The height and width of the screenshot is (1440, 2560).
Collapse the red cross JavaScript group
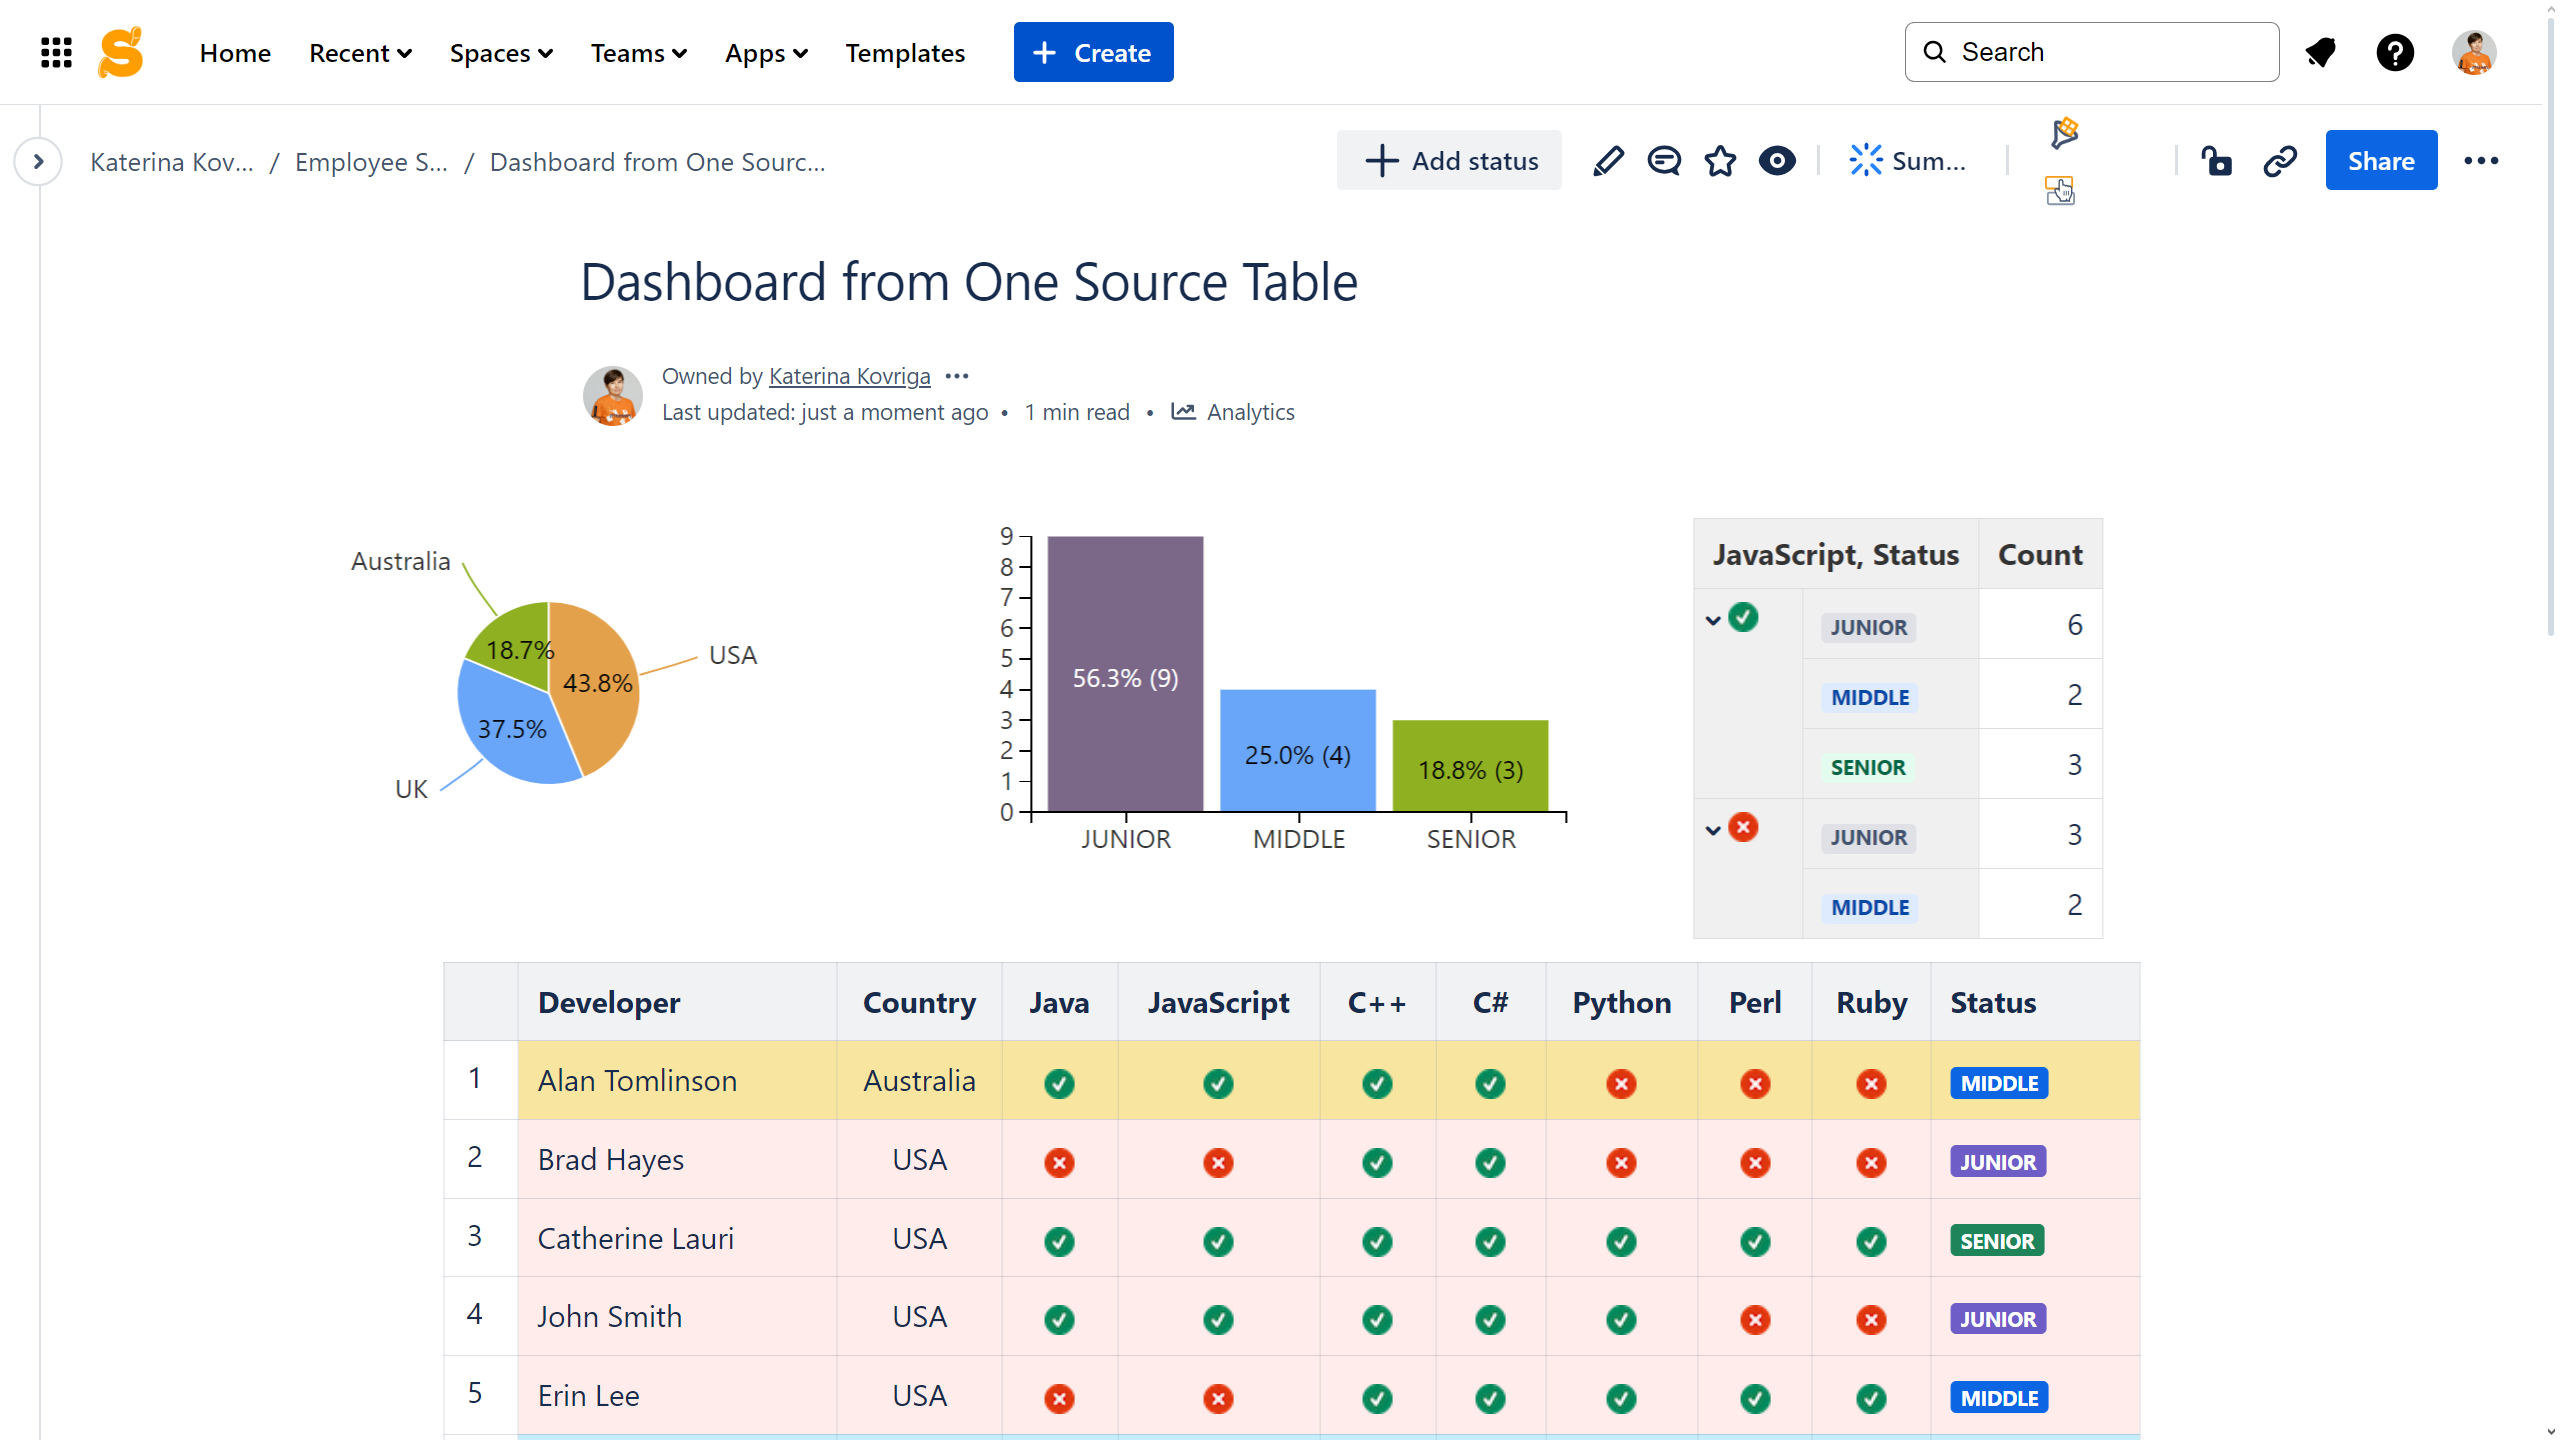pyautogui.click(x=1713, y=830)
